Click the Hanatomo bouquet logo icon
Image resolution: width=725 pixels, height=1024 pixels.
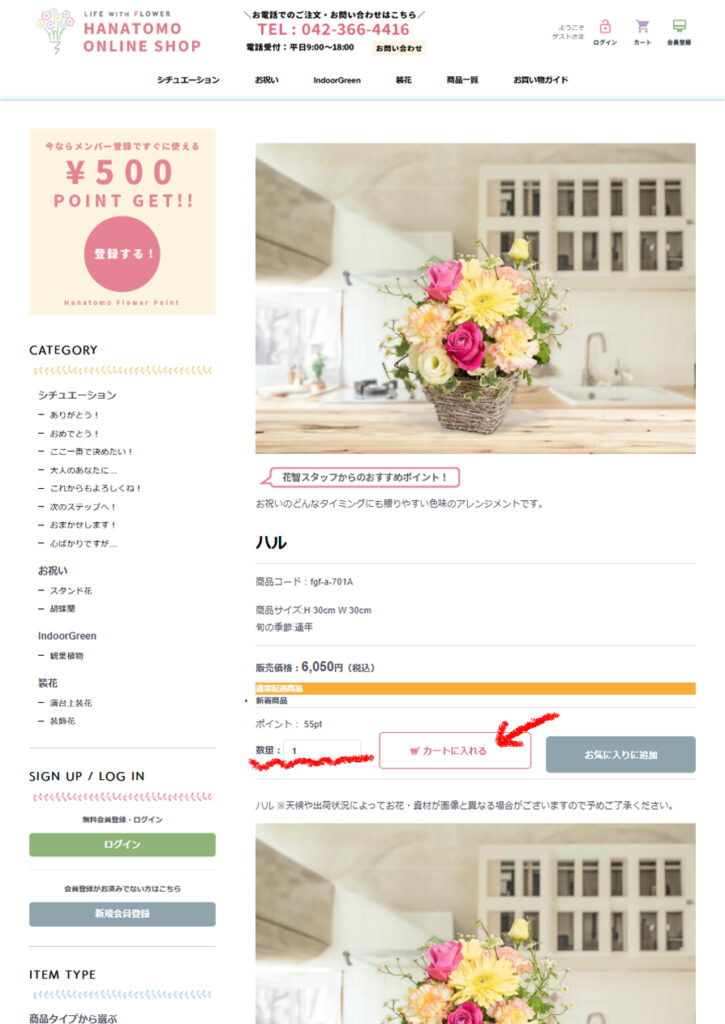tap(55, 31)
